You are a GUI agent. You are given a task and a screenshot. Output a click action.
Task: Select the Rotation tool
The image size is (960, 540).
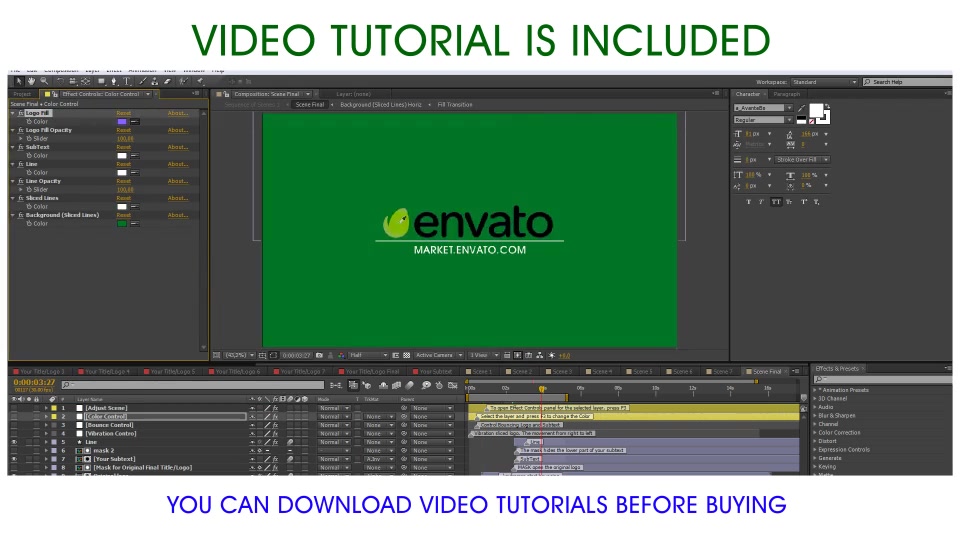coord(60,81)
